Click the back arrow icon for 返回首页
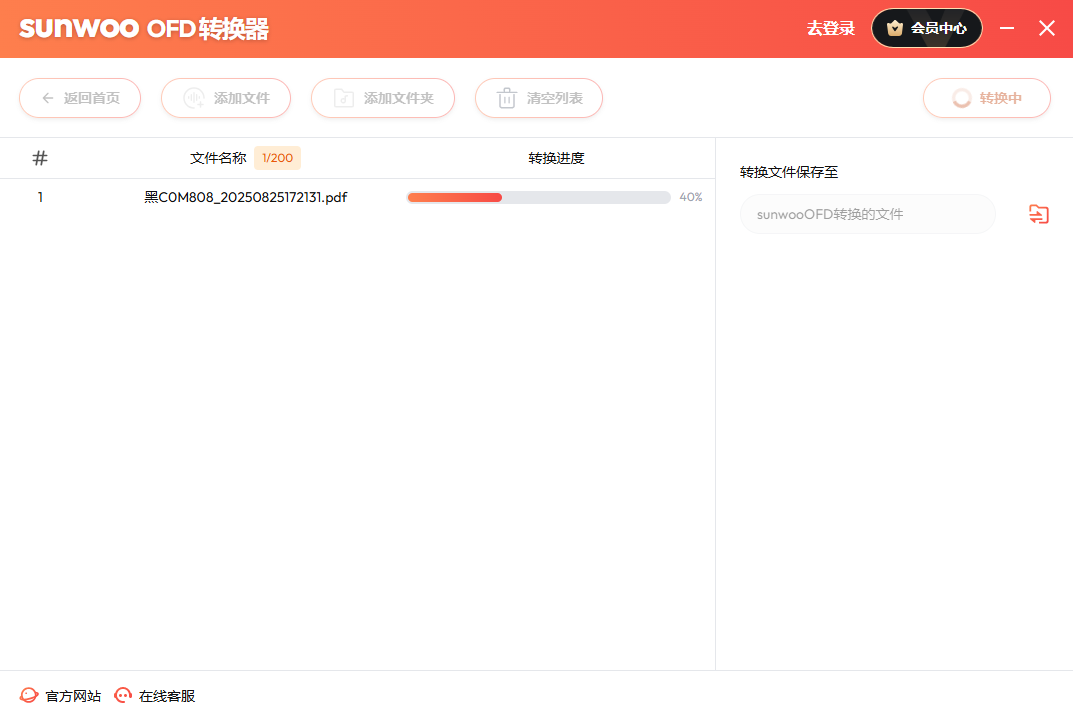This screenshot has height=713, width=1073. (48, 98)
